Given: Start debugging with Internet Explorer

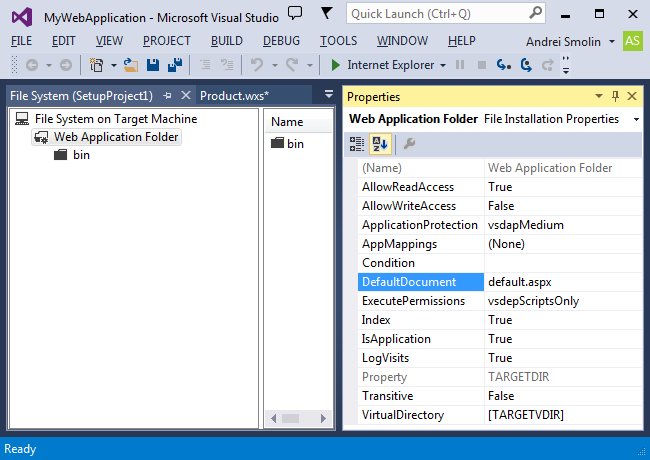Looking at the screenshot, I should 382,65.
